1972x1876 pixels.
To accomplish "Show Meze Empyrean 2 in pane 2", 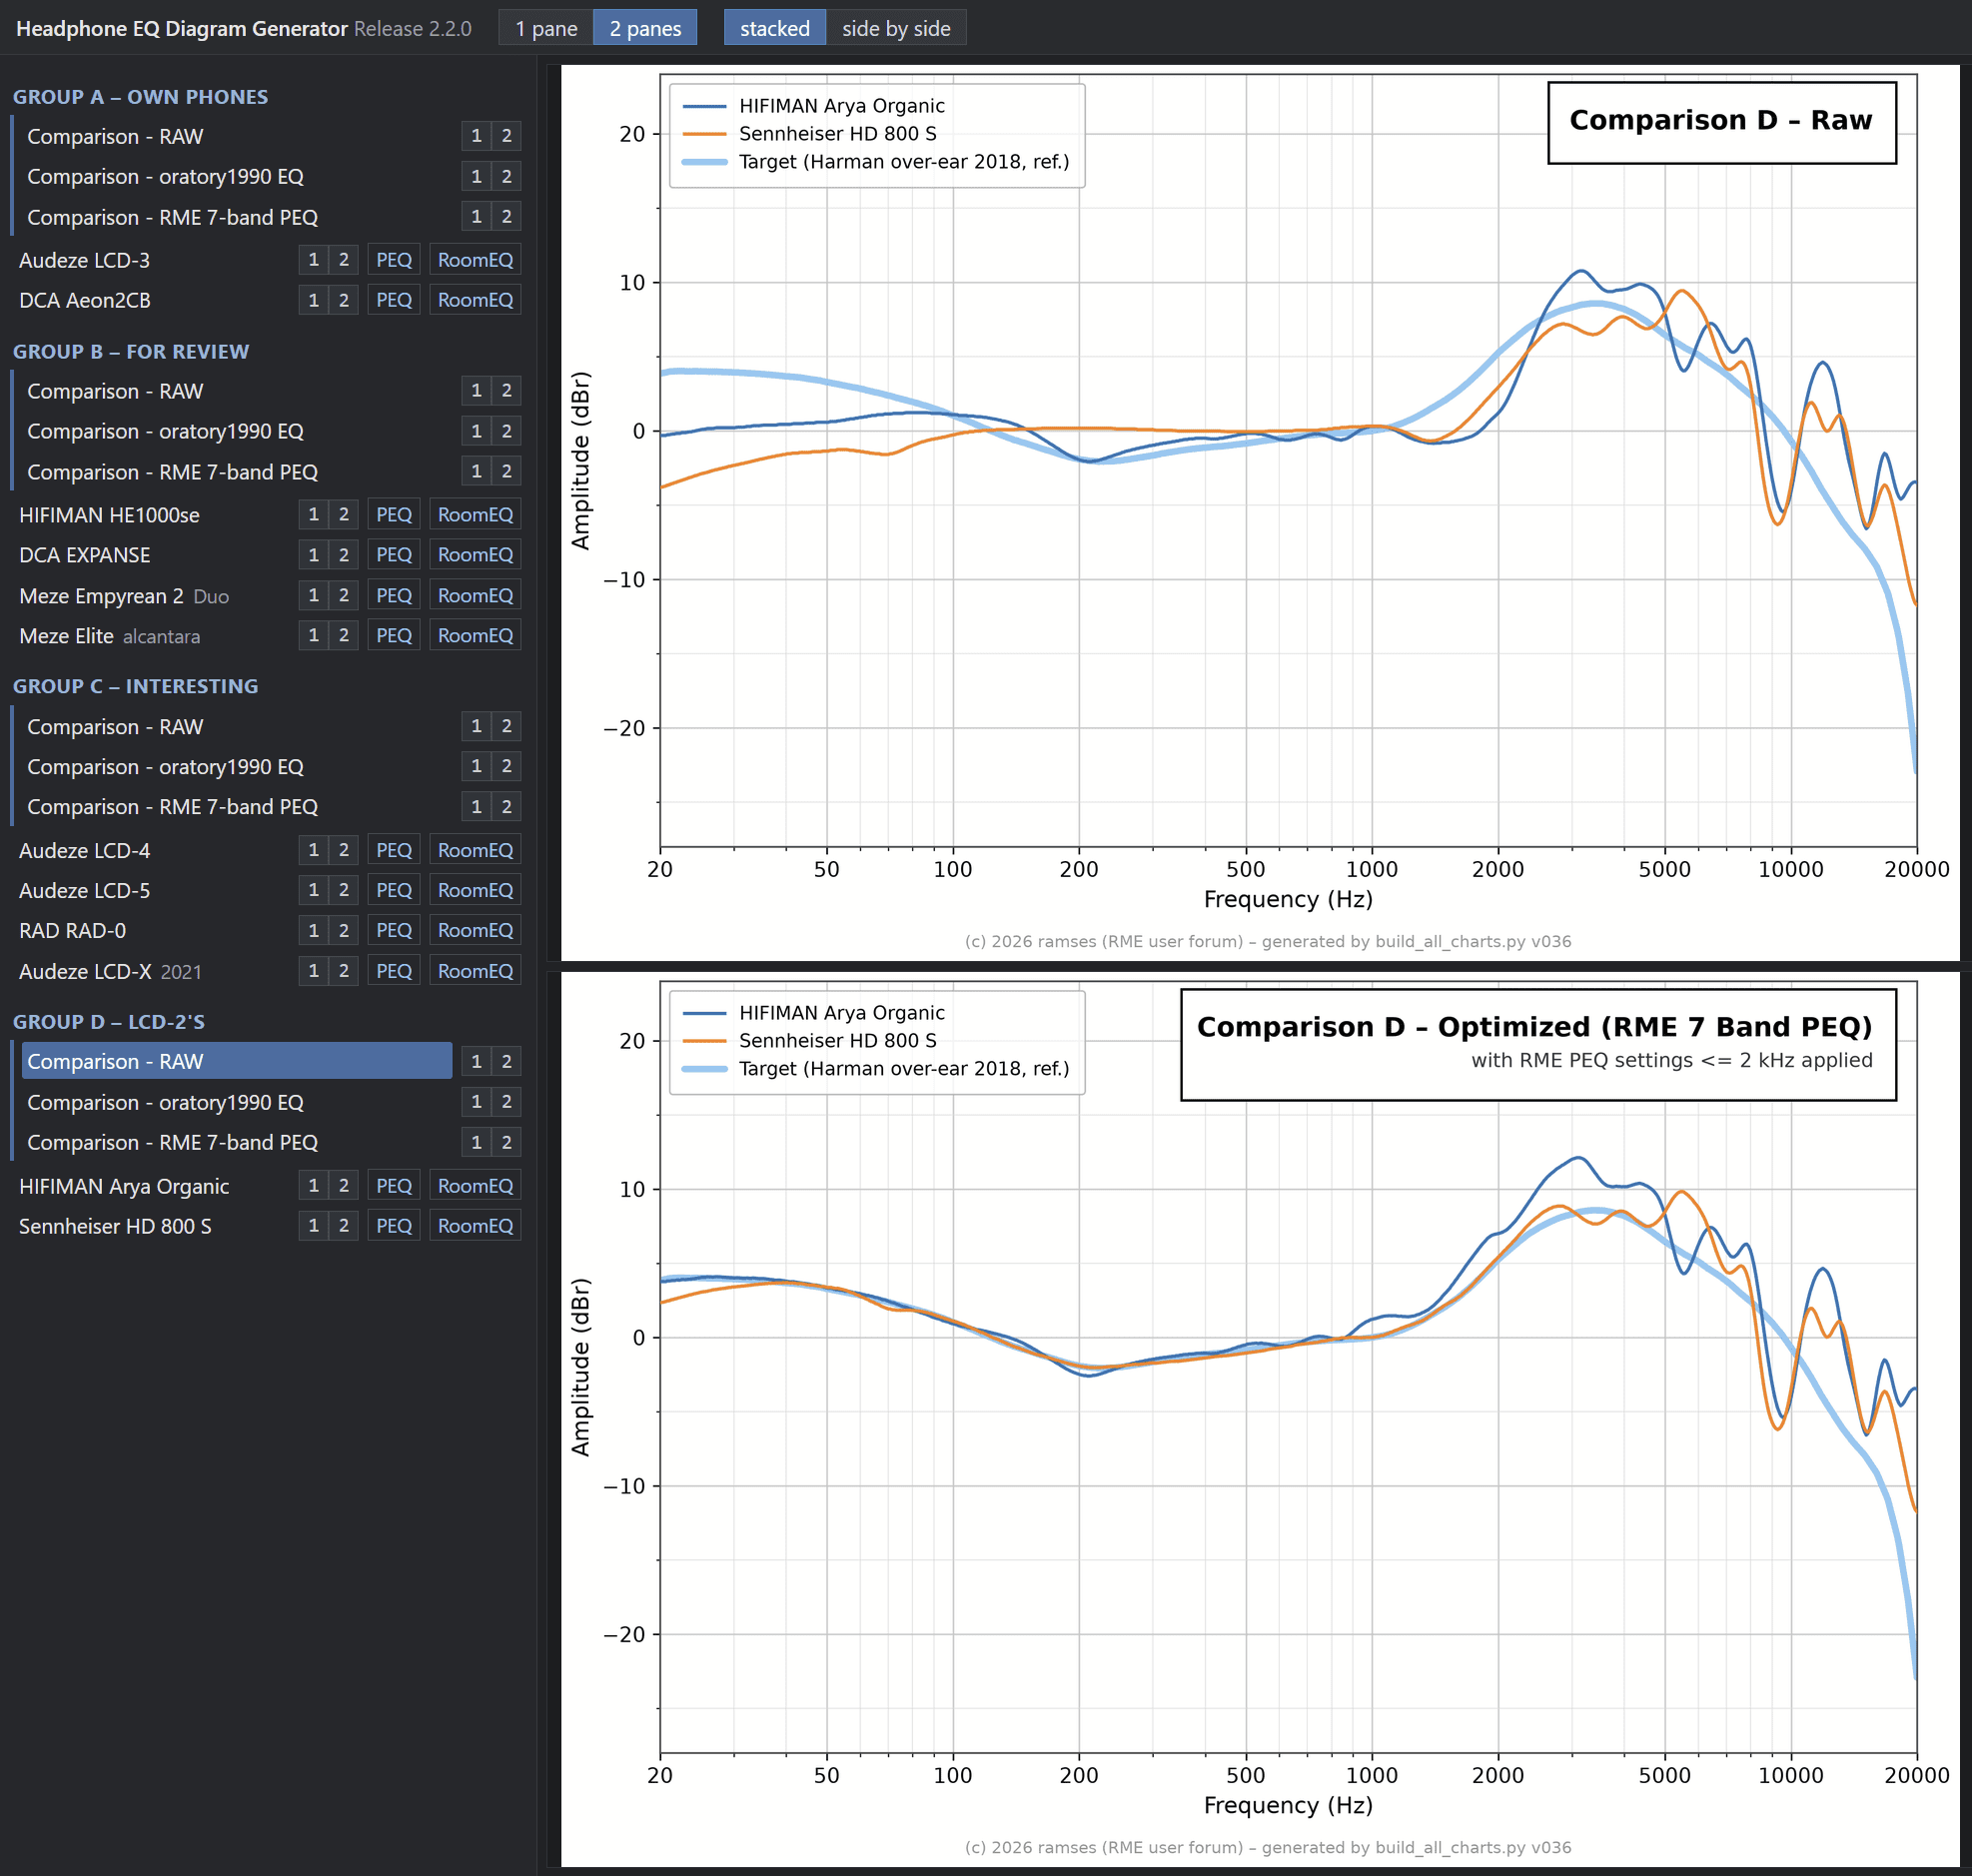I will pyautogui.click(x=344, y=596).
